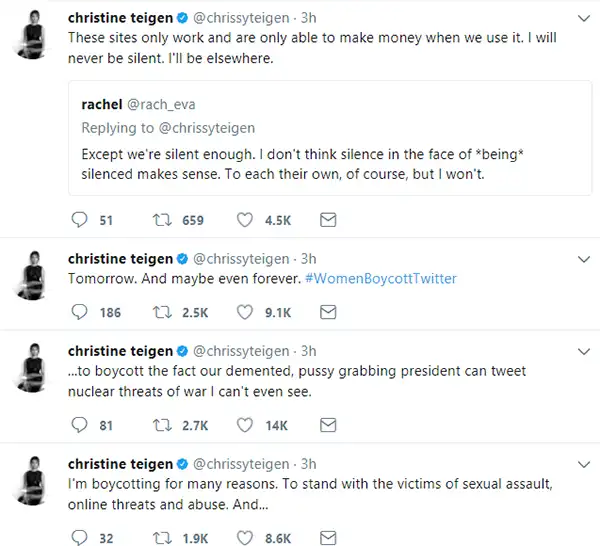Open the dropdown menu on the first tweet
Image resolution: width=600 pixels, height=546 pixels.
[584, 18]
